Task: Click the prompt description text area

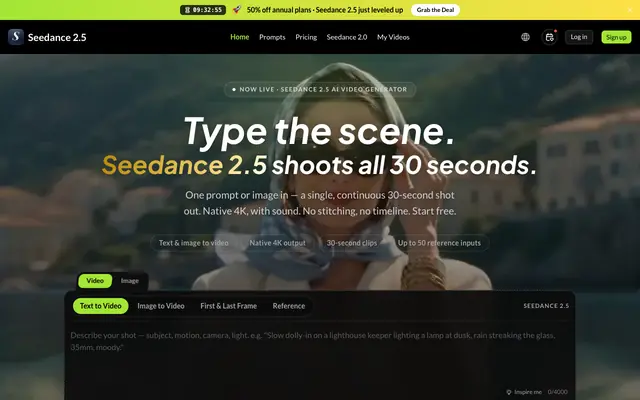Action: pos(320,355)
